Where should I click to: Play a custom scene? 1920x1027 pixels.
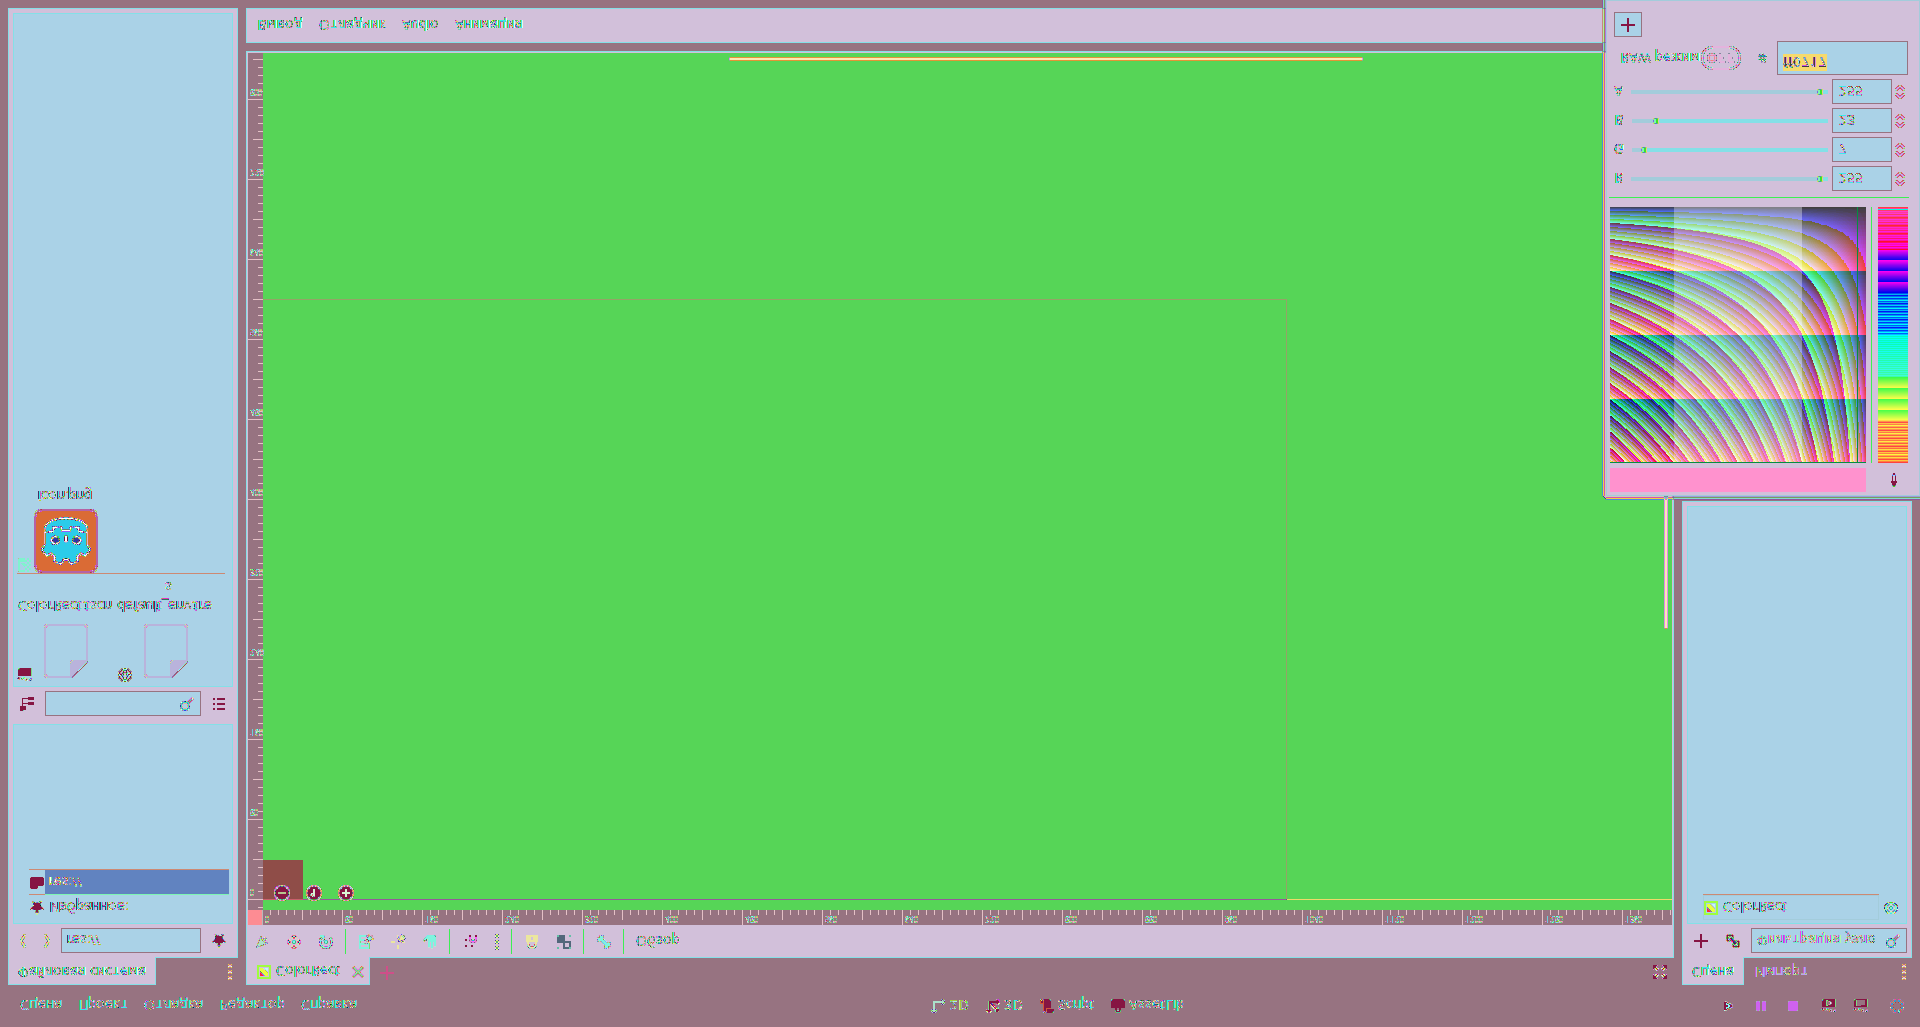tap(1861, 1005)
